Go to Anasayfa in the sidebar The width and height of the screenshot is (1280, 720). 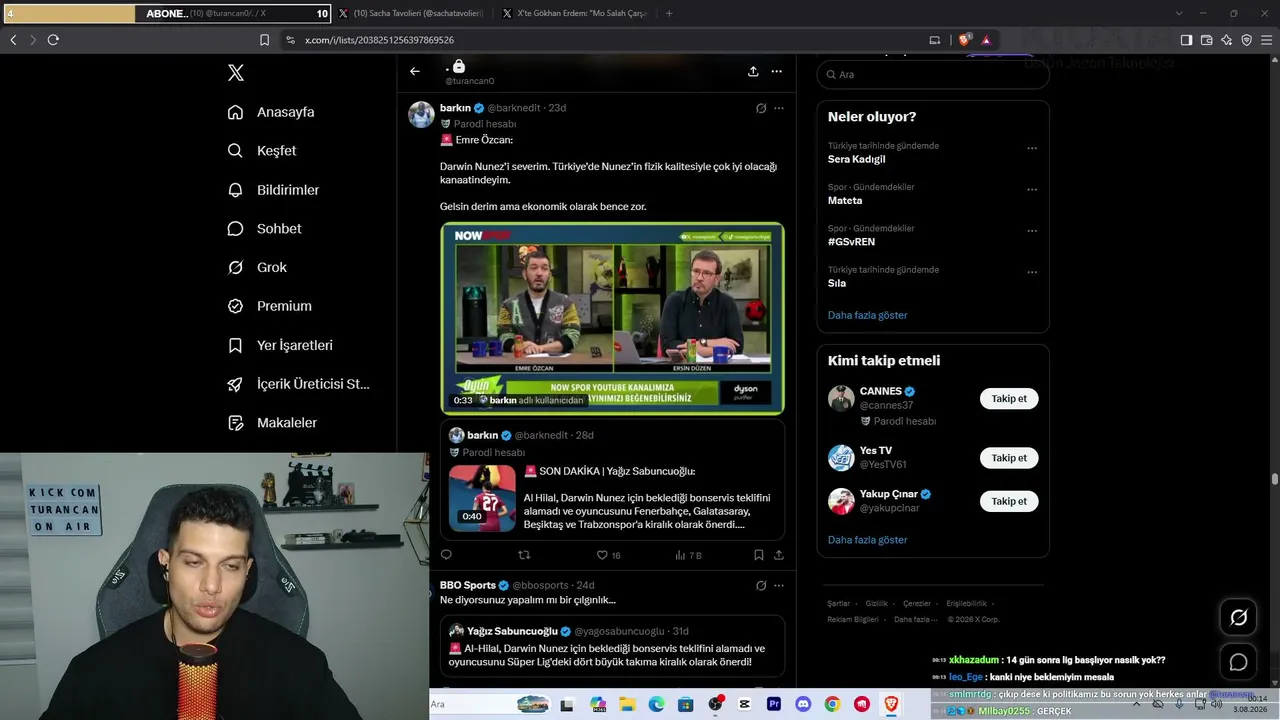271,112
